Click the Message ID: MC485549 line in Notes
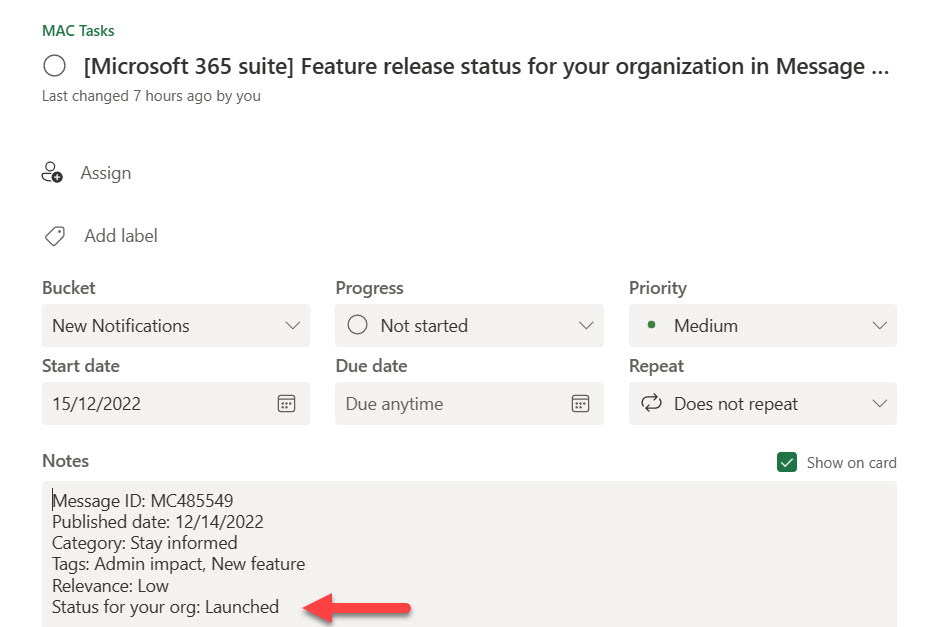This screenshot has width=935, height=627. (x=143, y=501)
